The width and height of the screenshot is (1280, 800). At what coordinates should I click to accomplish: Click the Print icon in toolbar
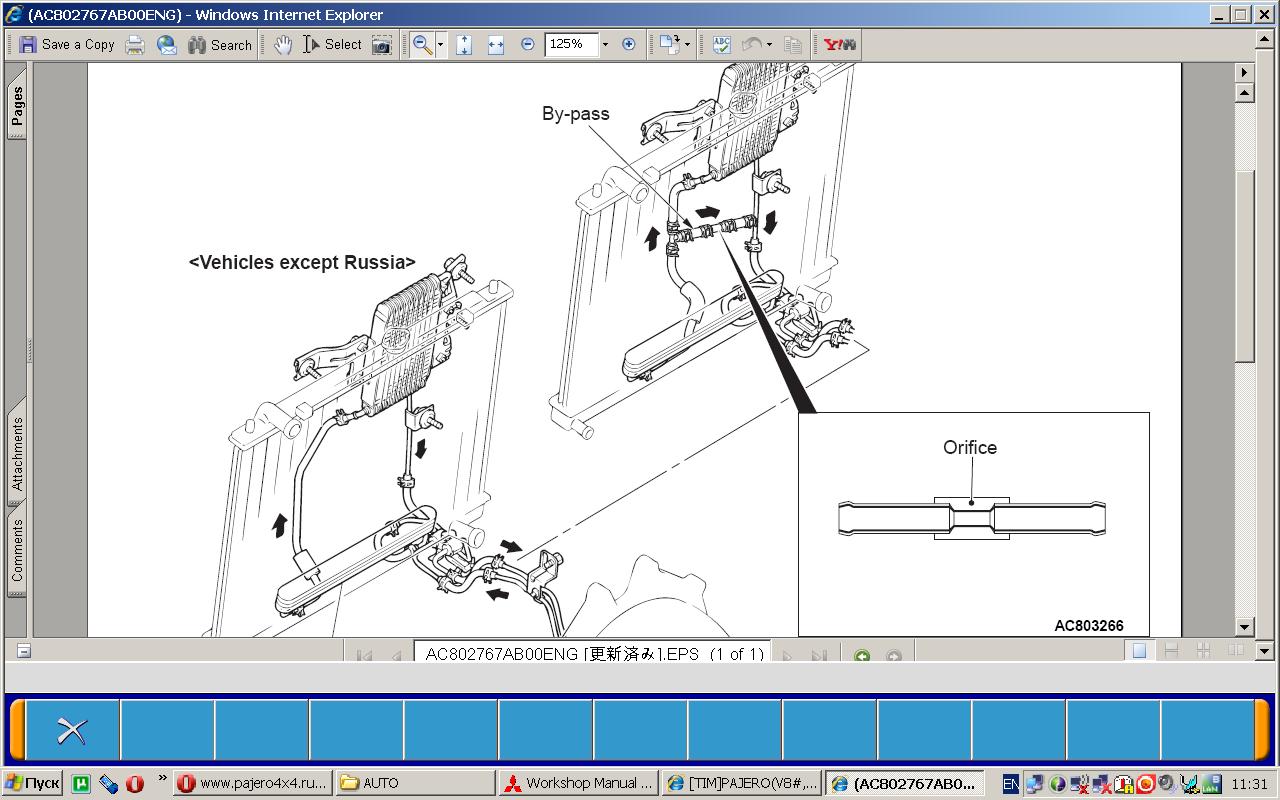click(135, 44)
